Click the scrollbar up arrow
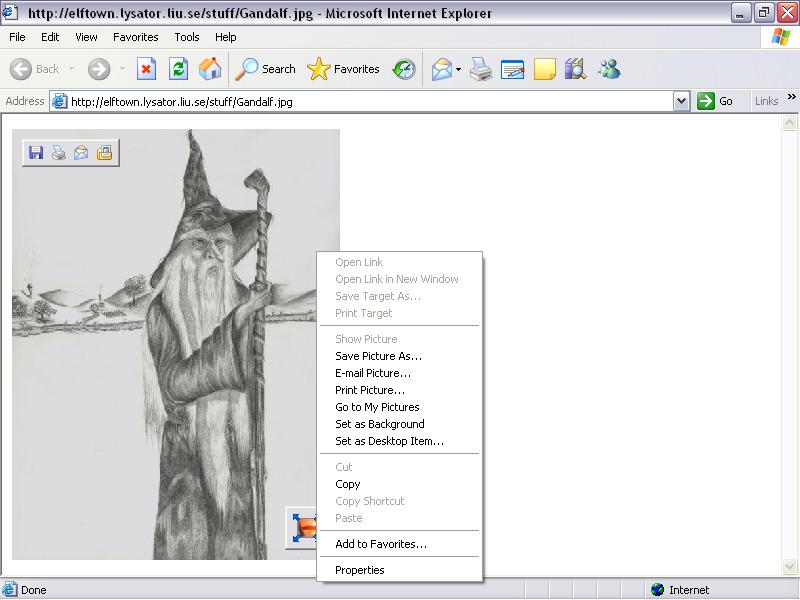Screen dimensions: 800x600 789,122
